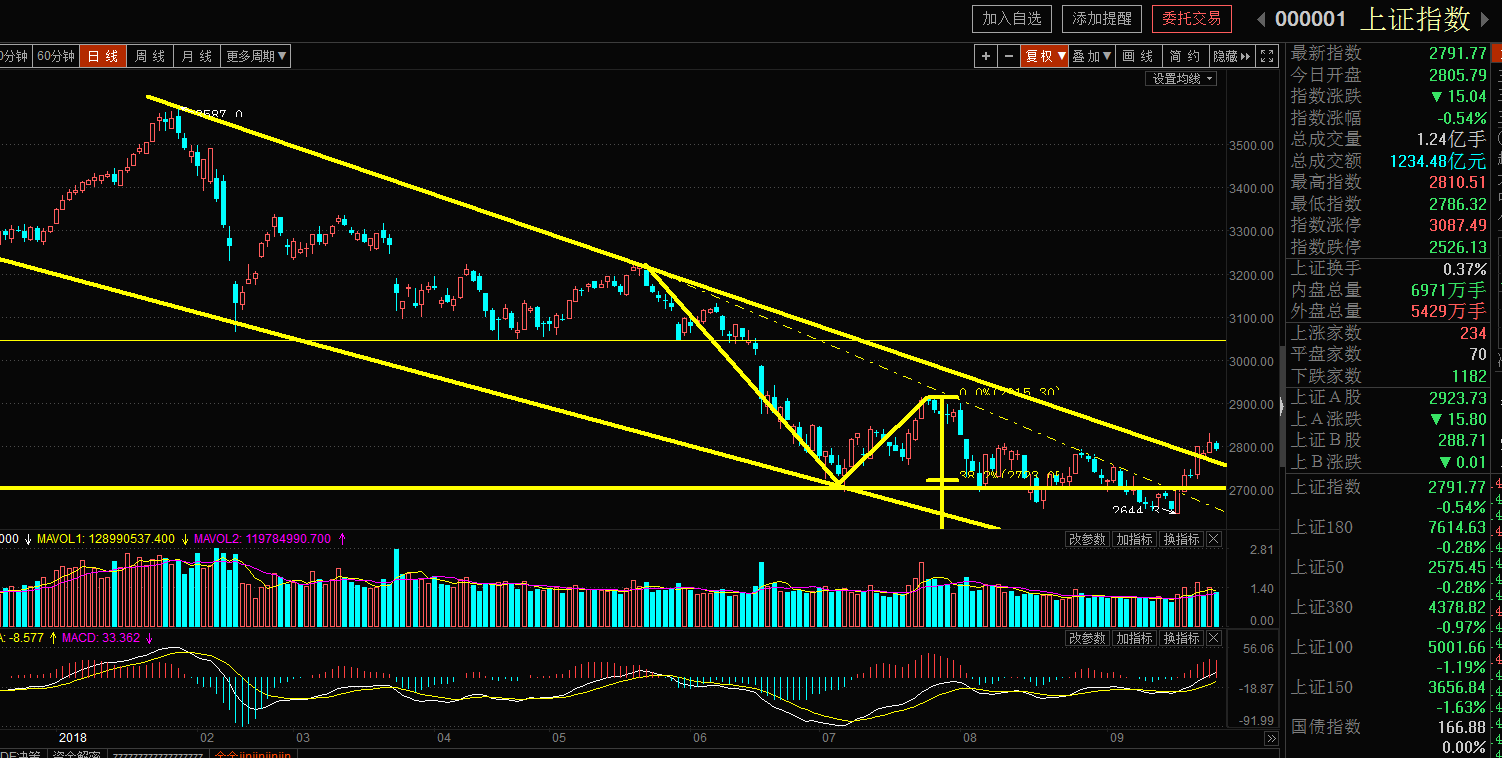Close the volume indicator panel
Screen dimensions: 1502x758
pyautogui.click(x=1214, y=540)
